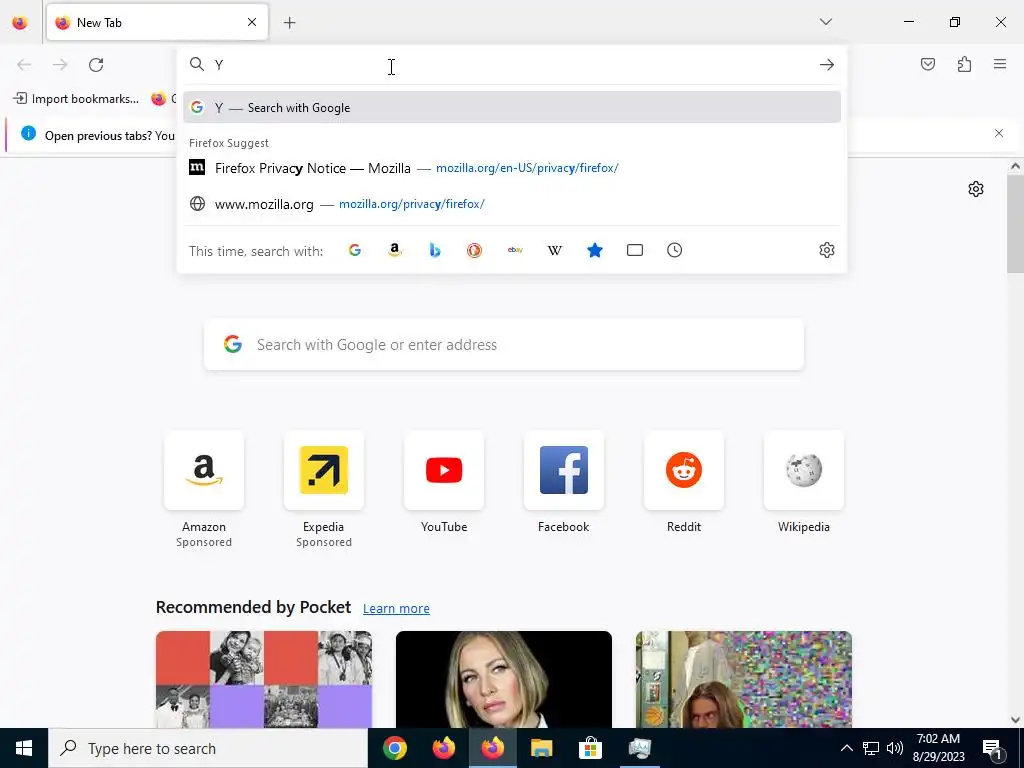The width and height of the screenshot is (1024, 768).
Task: Search this time with Amazon icon
Action: click(x=394, y=250)
